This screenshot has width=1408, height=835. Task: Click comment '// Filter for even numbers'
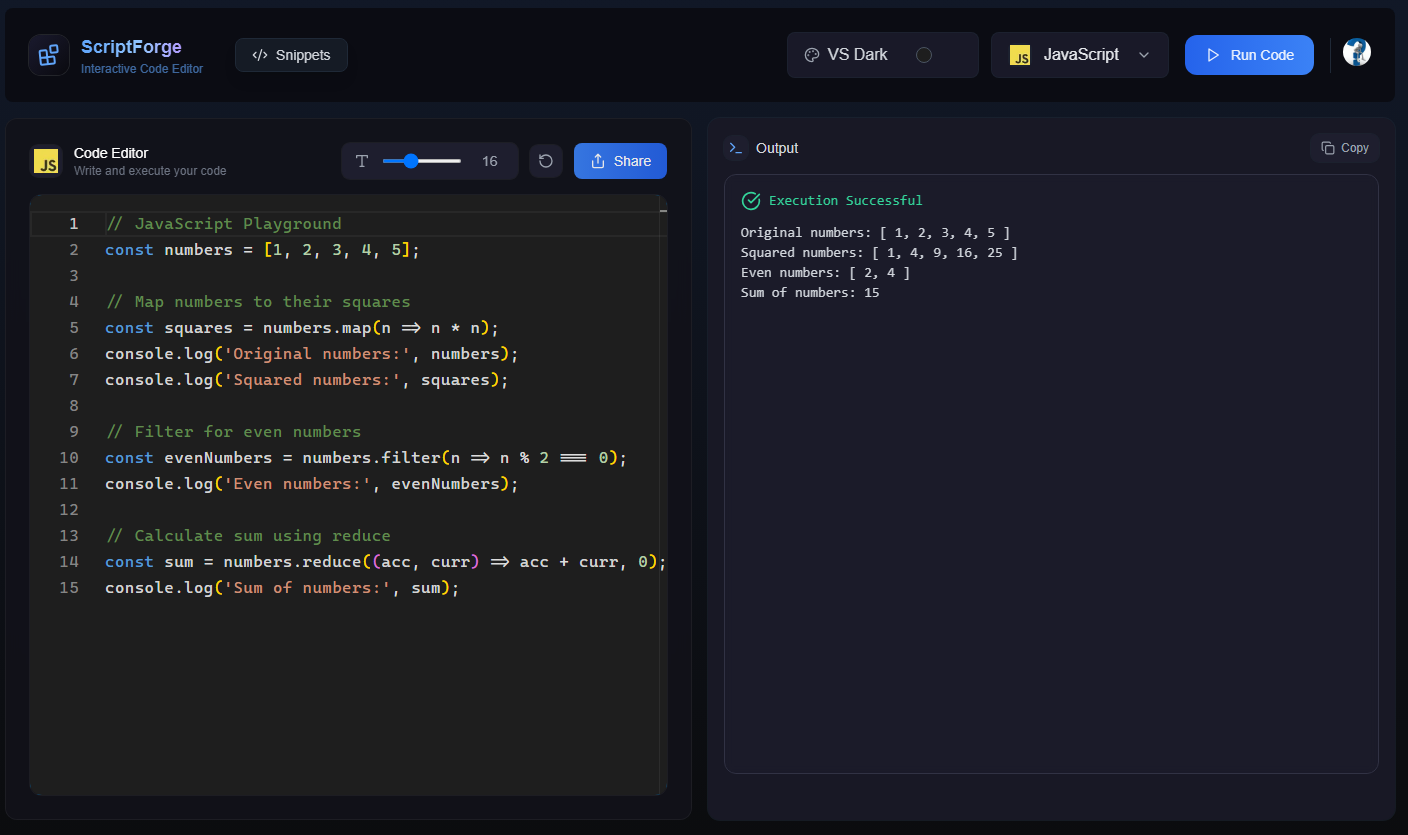(x=233, y=432)
